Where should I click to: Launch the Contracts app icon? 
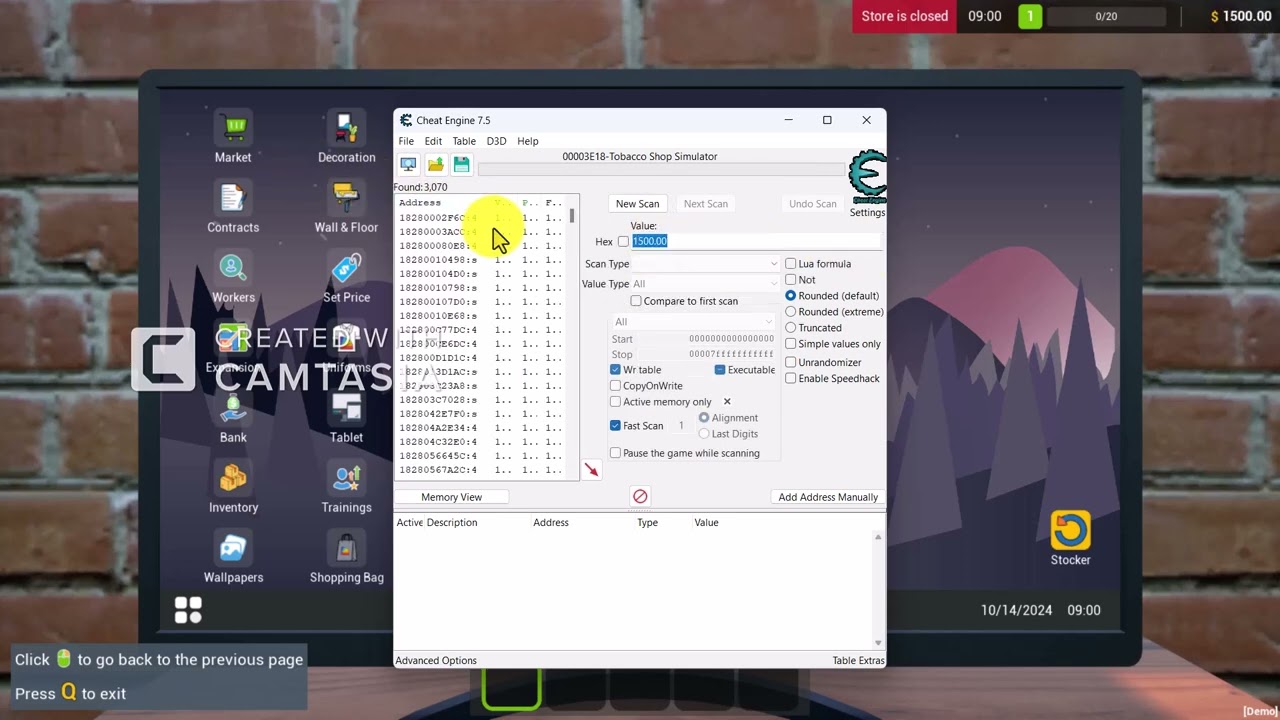tap(233, 198)
